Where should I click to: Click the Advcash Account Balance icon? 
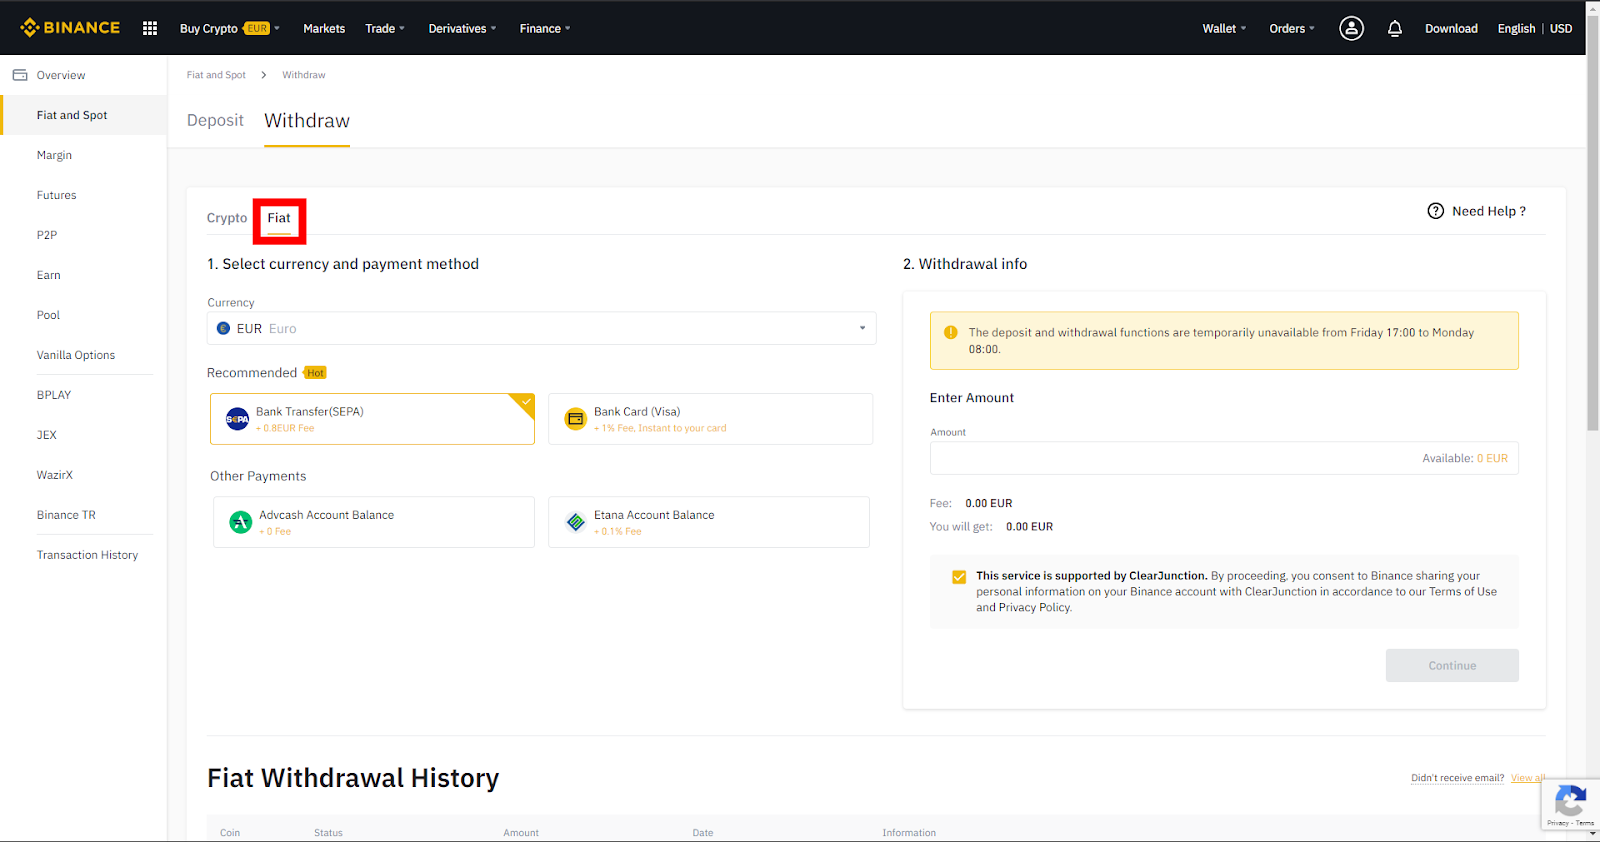241,522
